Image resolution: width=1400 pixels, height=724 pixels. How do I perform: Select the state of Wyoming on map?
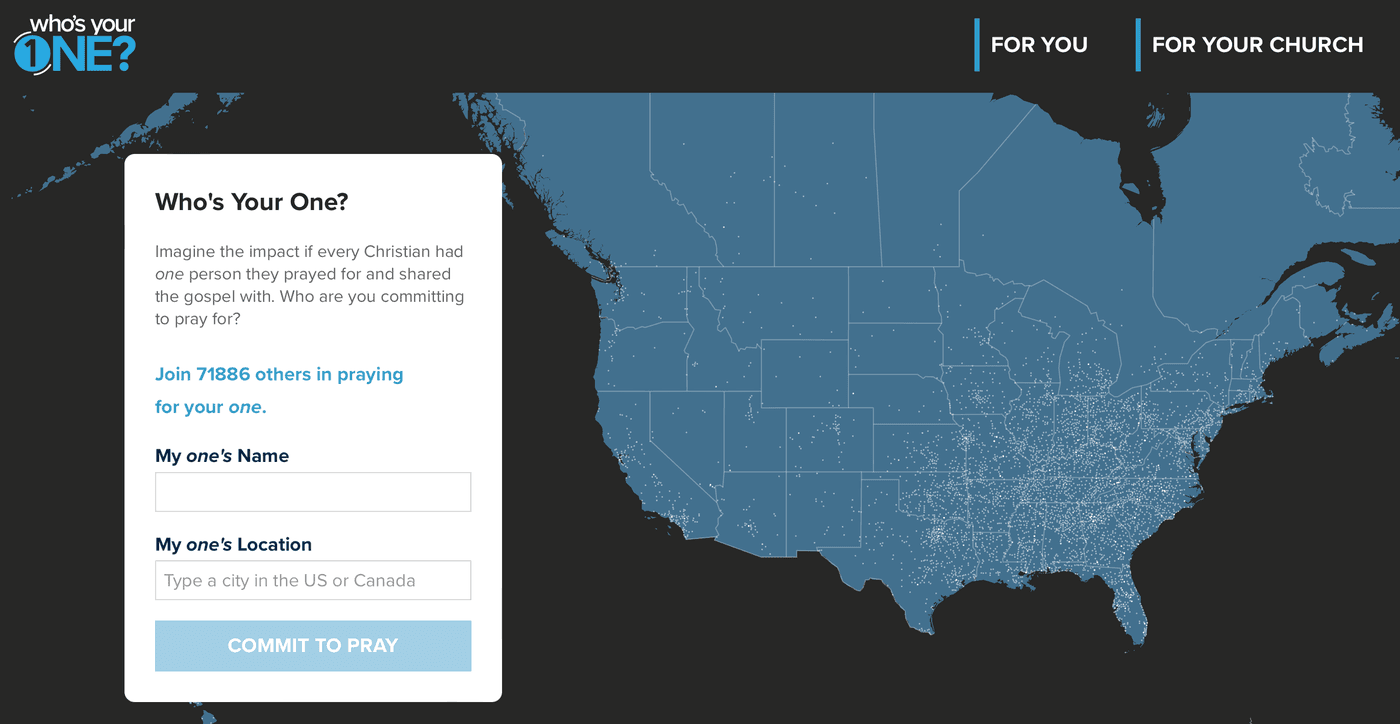point(804,374)
